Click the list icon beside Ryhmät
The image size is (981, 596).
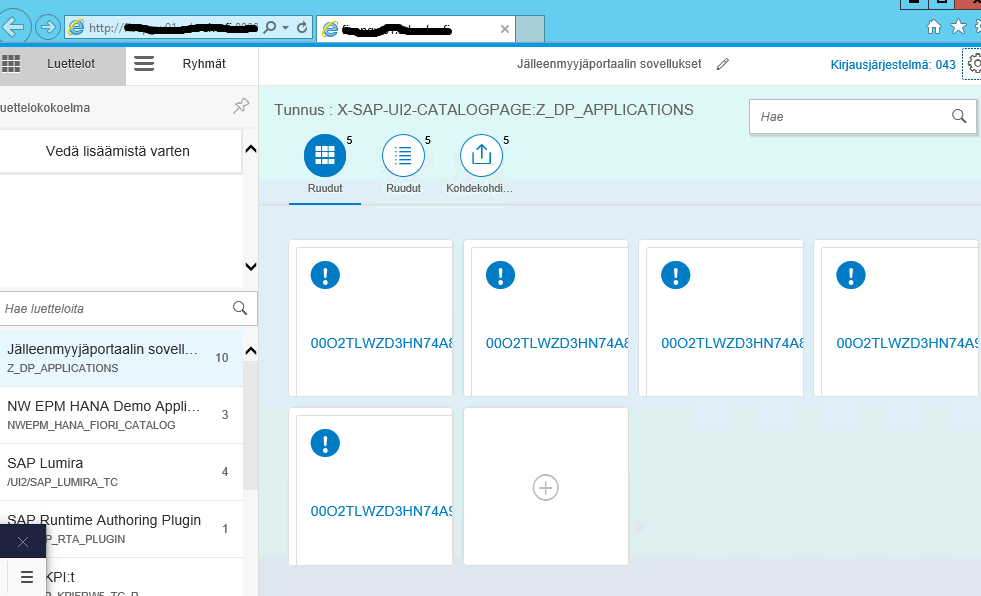tap(144, 64)
